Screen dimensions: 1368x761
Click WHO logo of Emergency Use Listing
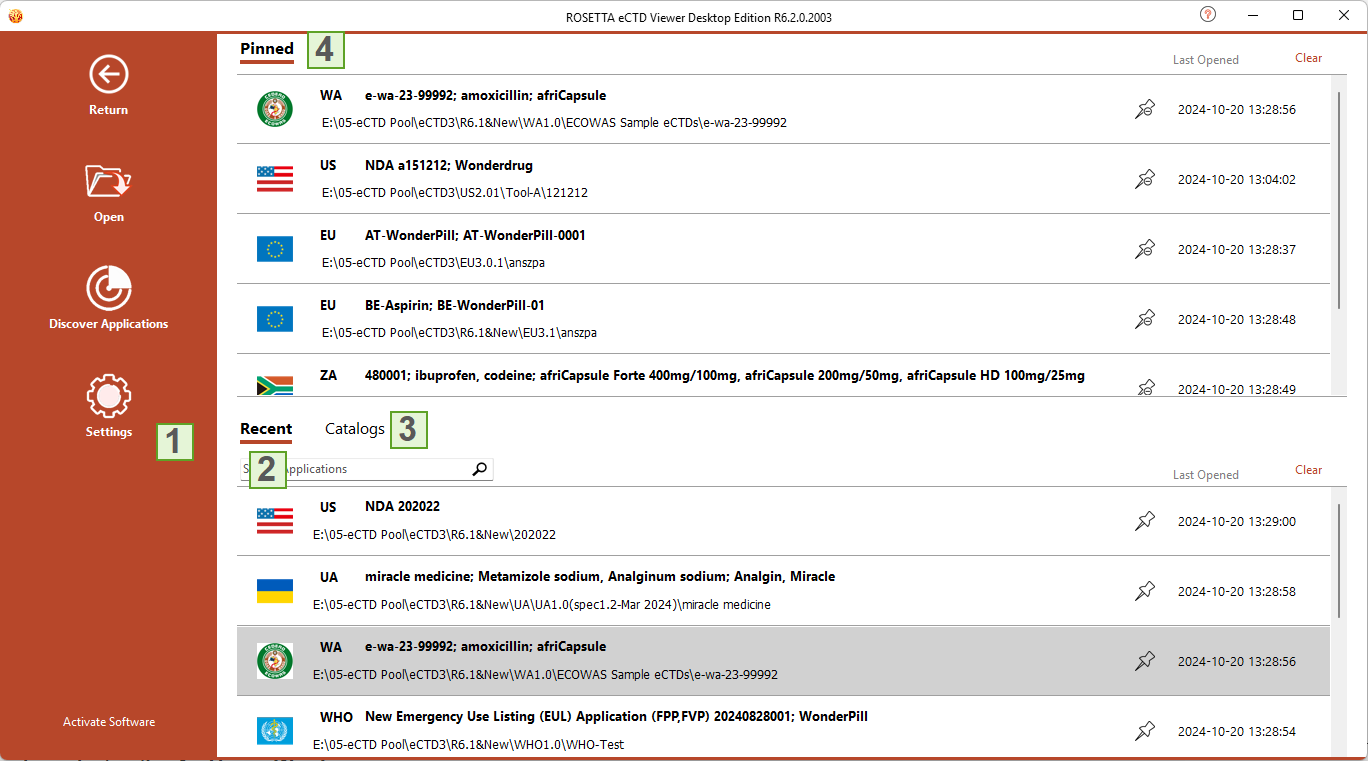pyautogui.click(x=275, y=731)
